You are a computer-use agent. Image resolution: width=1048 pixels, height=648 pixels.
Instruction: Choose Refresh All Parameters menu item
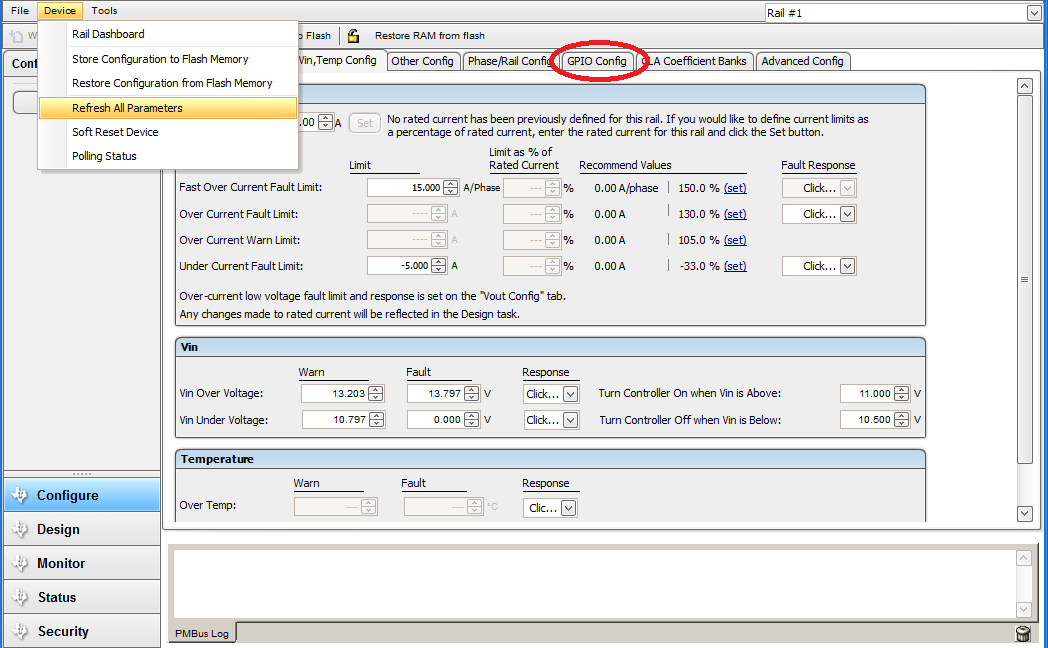pyautogui.click(x=168, y=108)
